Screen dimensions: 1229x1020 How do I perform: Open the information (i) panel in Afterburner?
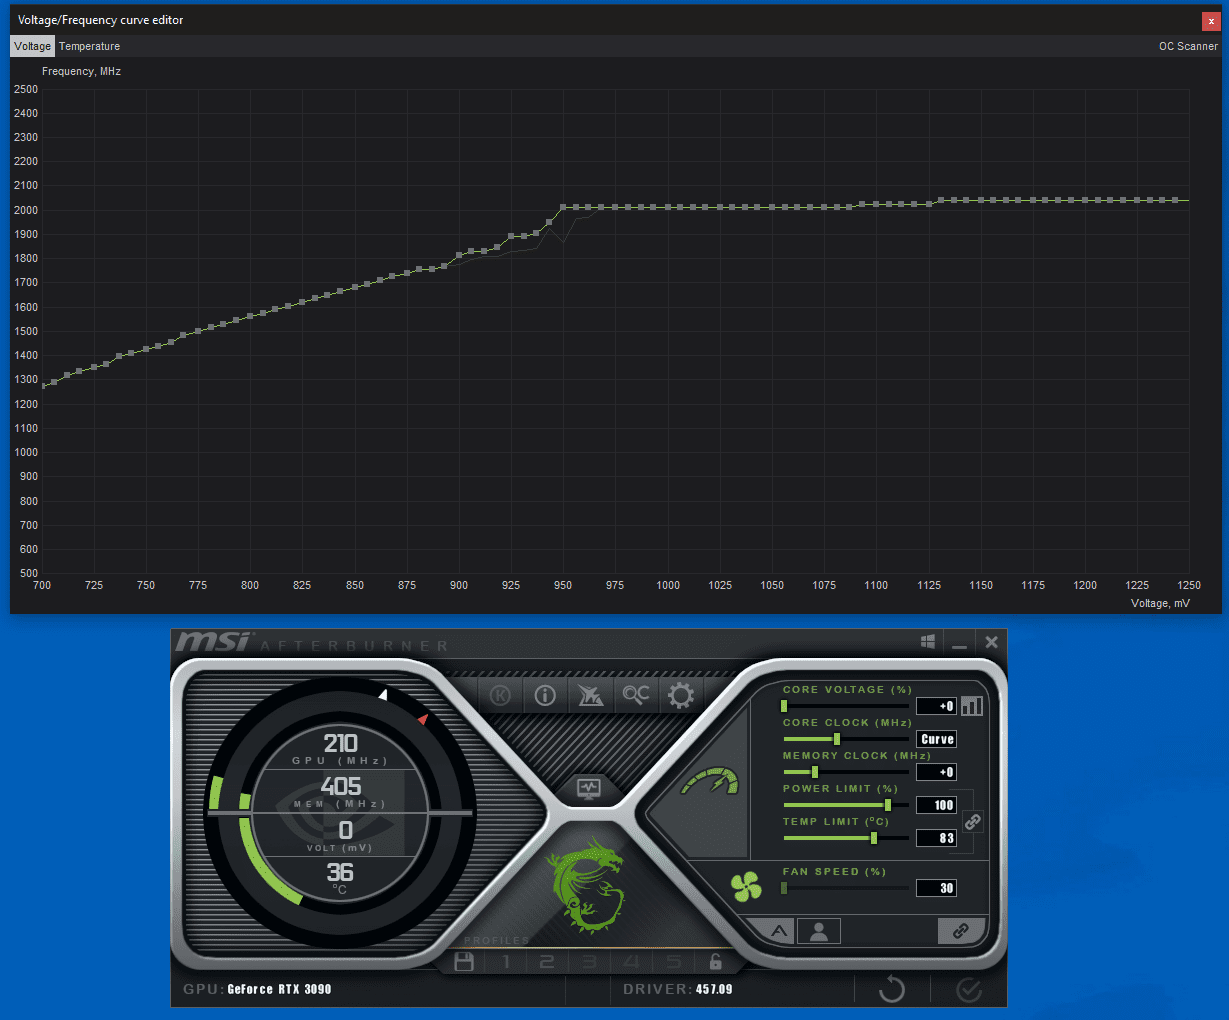(x=545, y=695)
